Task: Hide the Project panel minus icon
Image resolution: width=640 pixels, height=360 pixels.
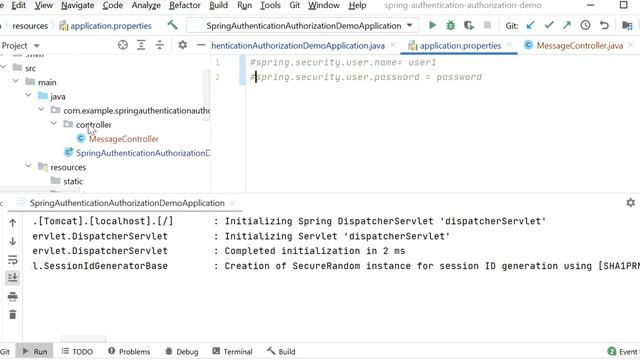Action: click(200, 45)
